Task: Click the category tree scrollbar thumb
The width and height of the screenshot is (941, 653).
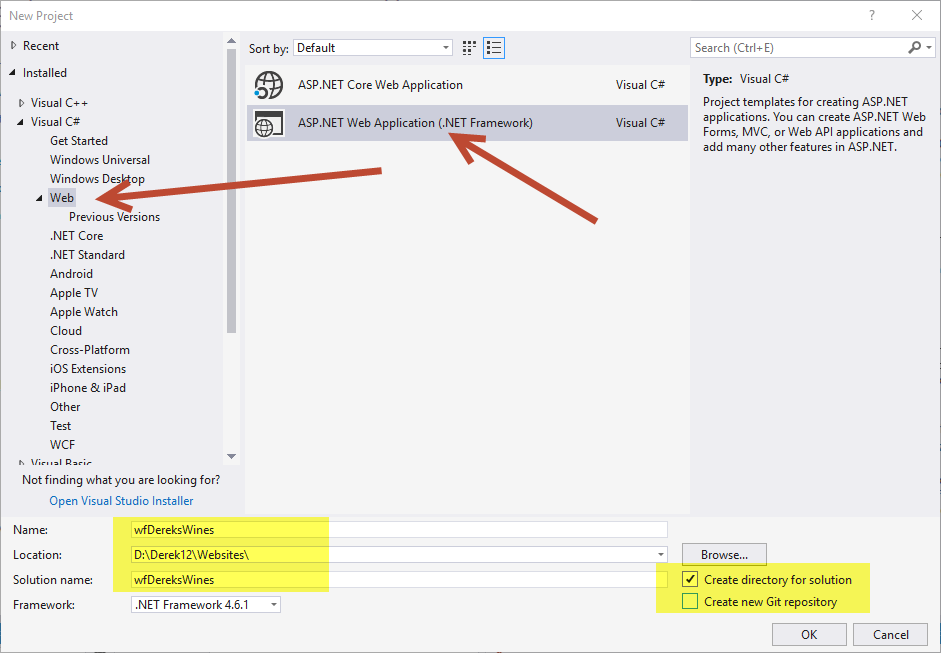Action: tap(231, 191)
